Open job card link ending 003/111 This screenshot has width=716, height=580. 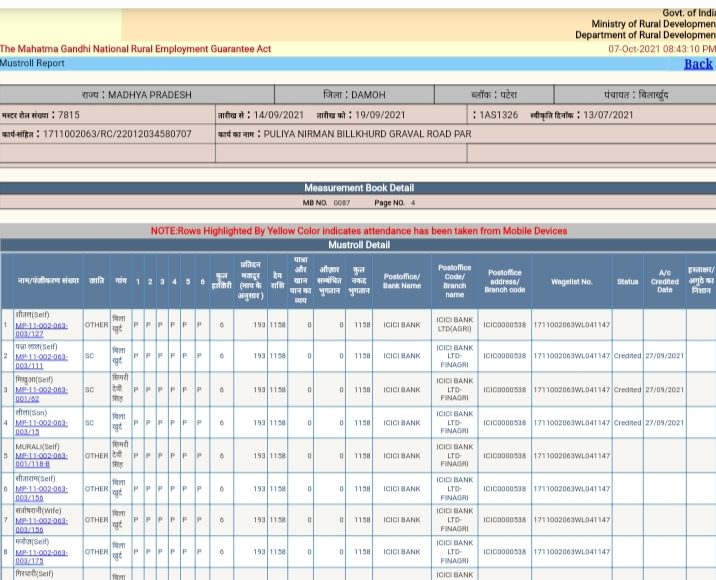41,361
